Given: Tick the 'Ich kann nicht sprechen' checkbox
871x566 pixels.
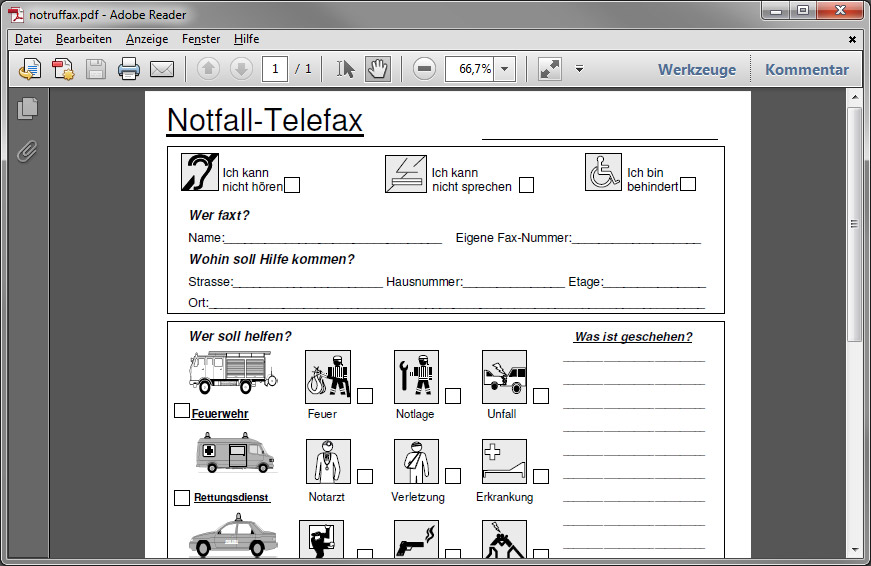Looking at the screenshot, I should 526,185.
